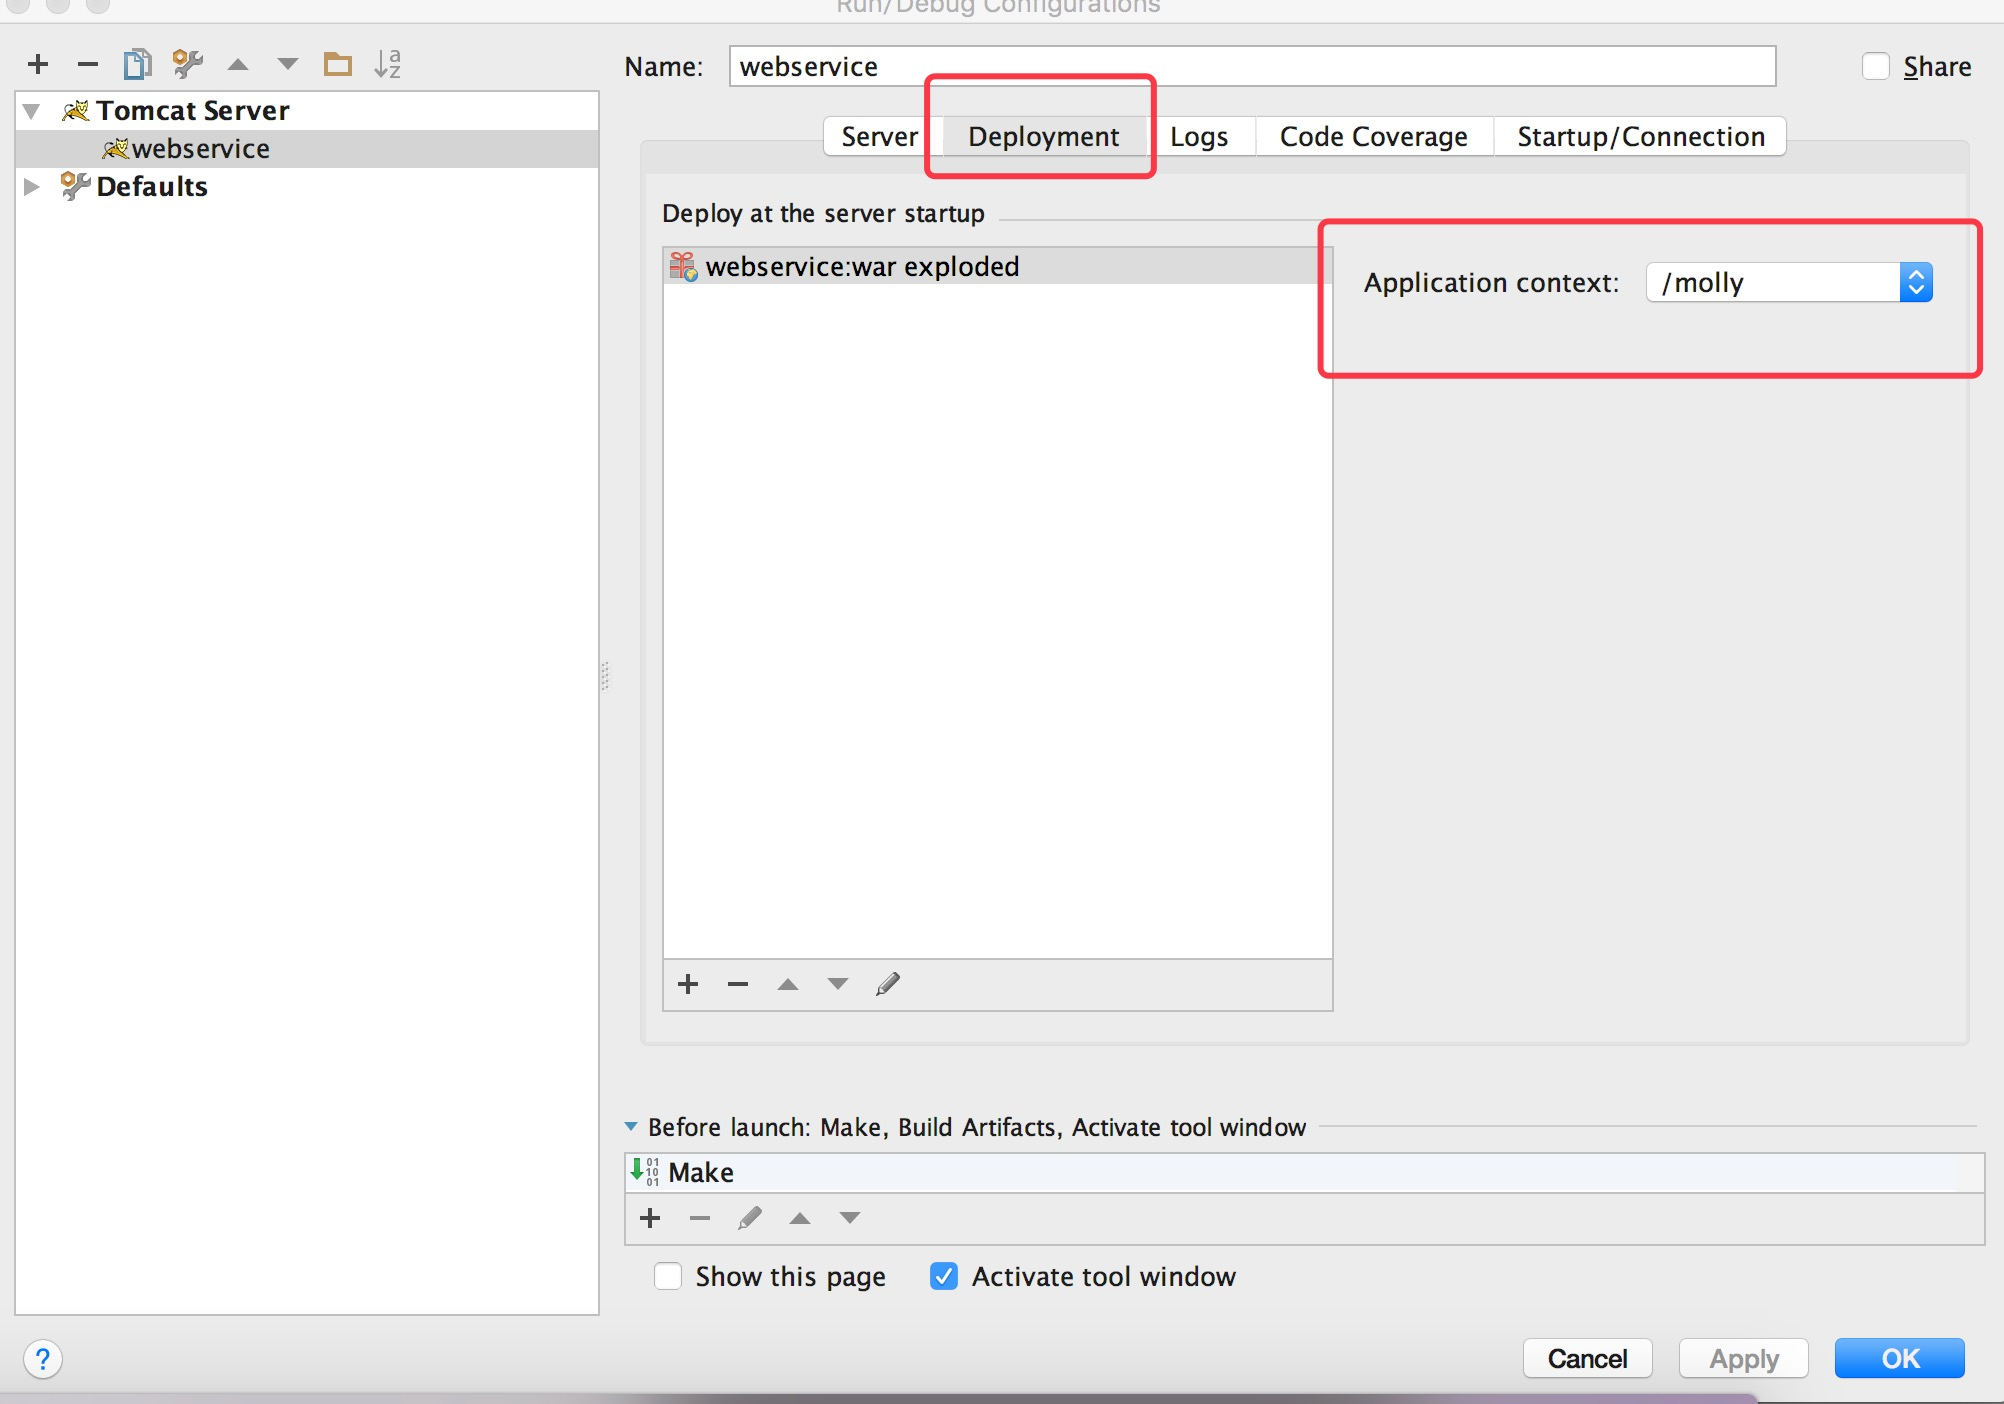Viewport: 2004px width, 1404px height.
Task: Add a before launch task
Action: click(x=650, y=1218)
